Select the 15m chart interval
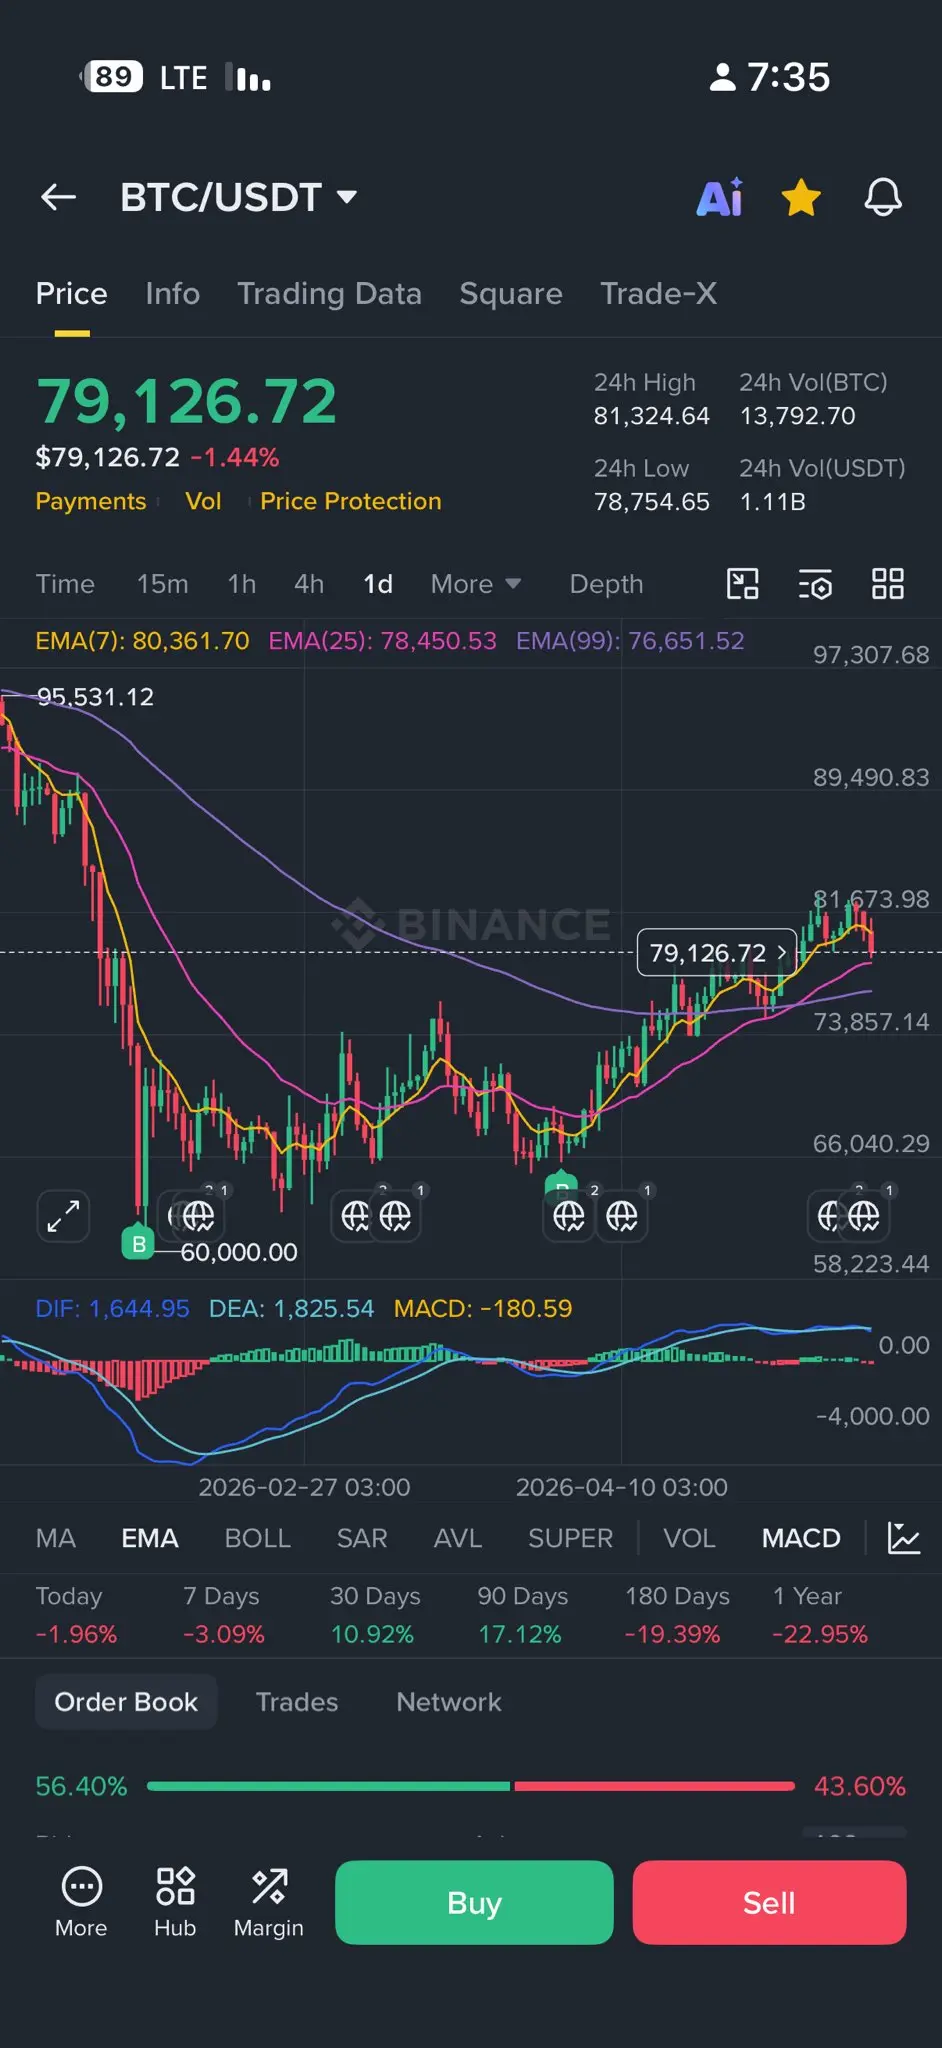942x2048 pixels. 162,584
